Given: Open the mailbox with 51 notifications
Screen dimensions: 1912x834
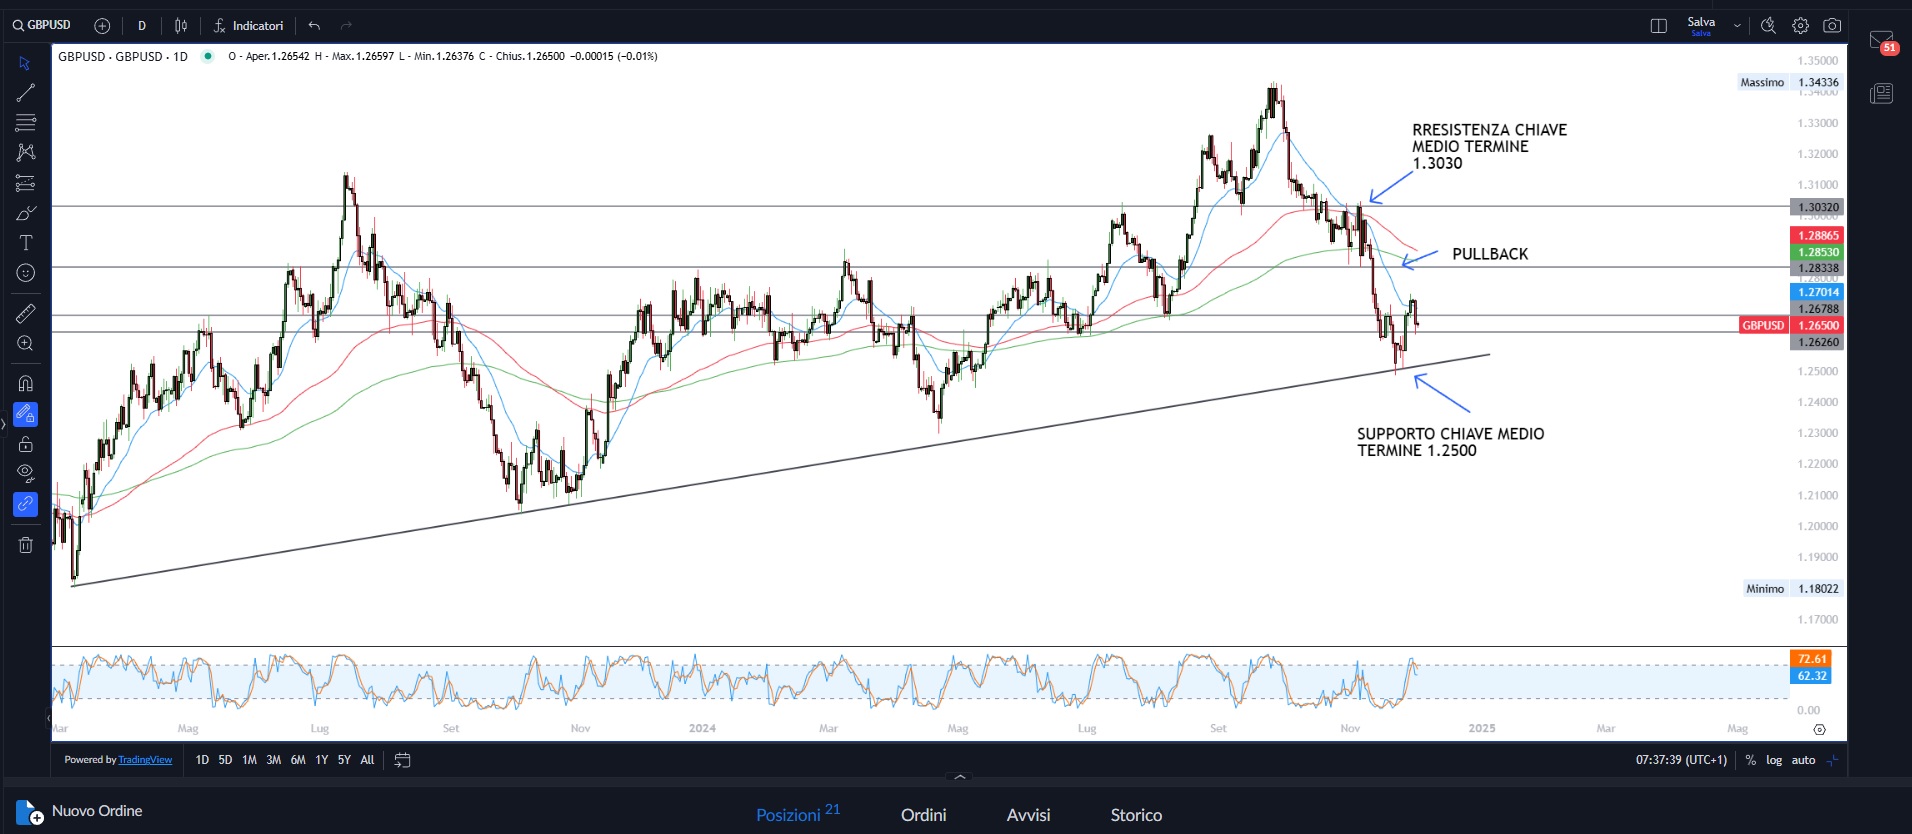Looking at the screenshot, I should point(1881,41).
